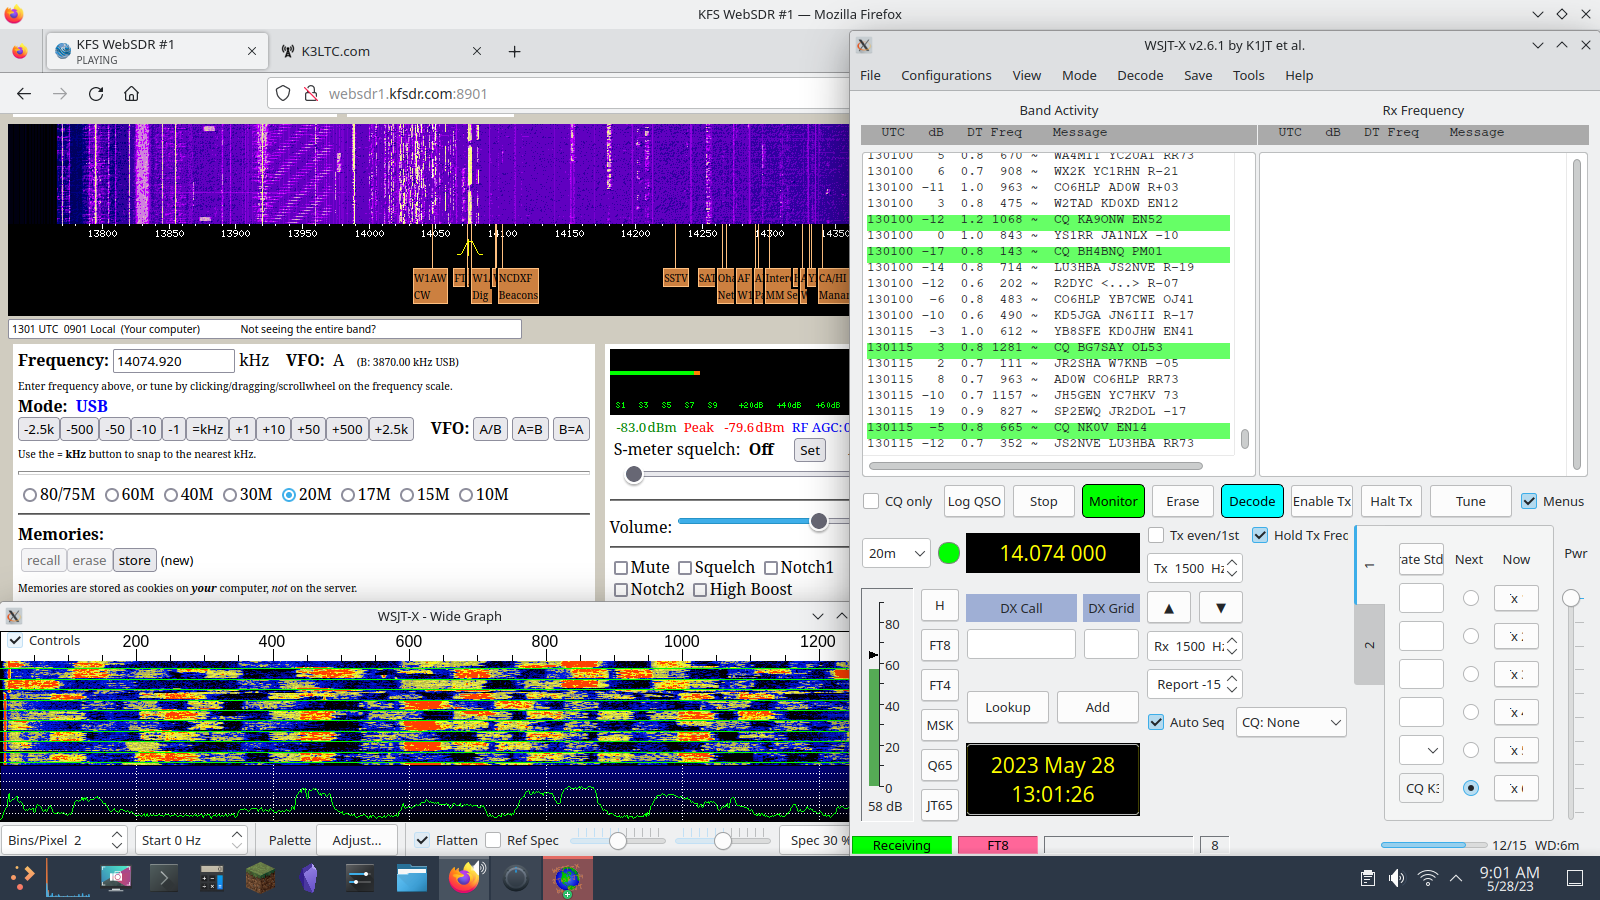Open the clipboard tray icon
Image resolution: width=1600 pixels, height=900 pixels.
click(1368, 878)
